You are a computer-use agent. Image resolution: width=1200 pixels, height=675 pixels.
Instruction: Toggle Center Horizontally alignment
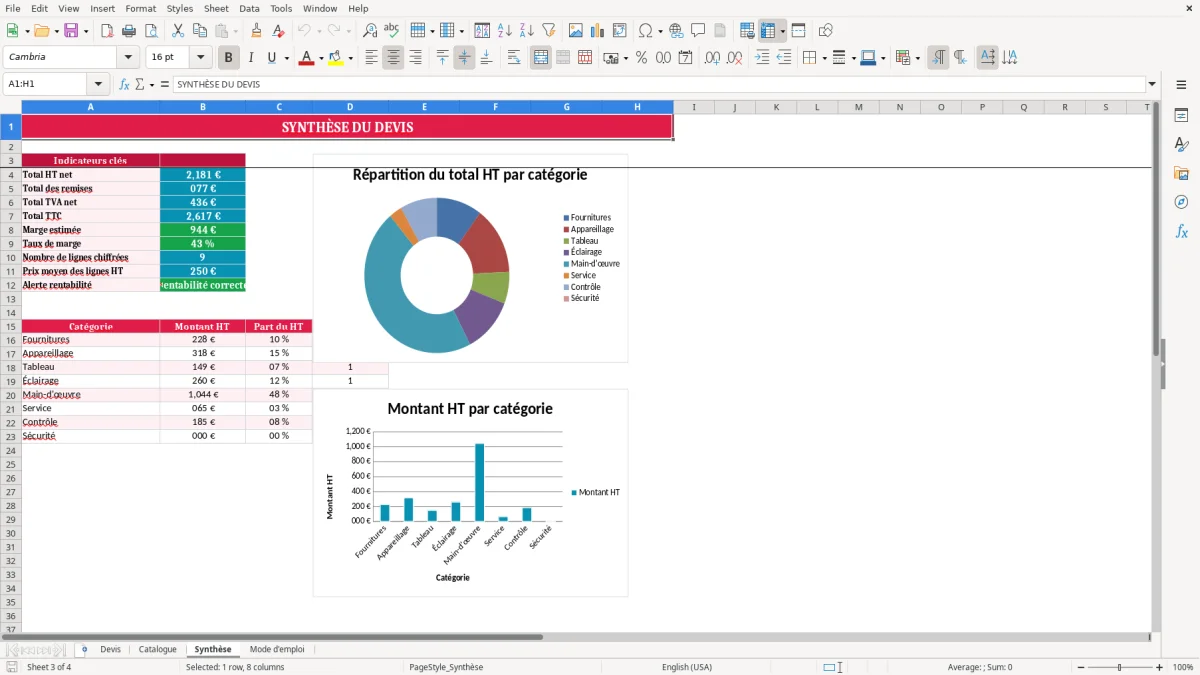pyautogui.click(x=394, y=58)
